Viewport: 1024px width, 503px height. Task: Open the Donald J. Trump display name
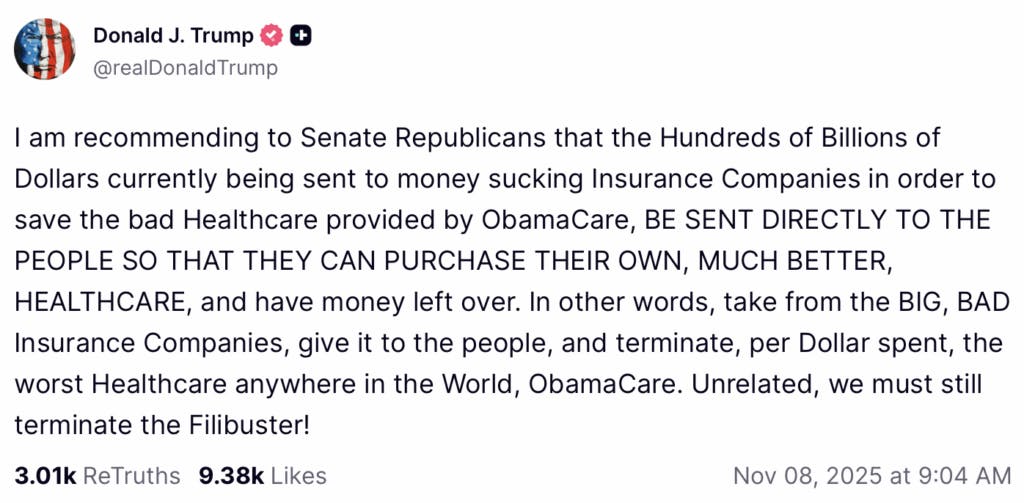point(173,36)
